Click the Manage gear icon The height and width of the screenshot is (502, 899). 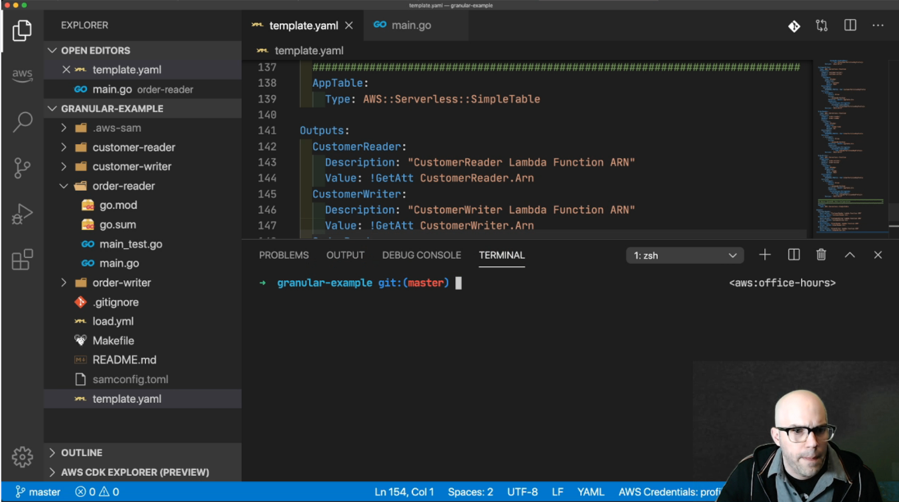22,457
